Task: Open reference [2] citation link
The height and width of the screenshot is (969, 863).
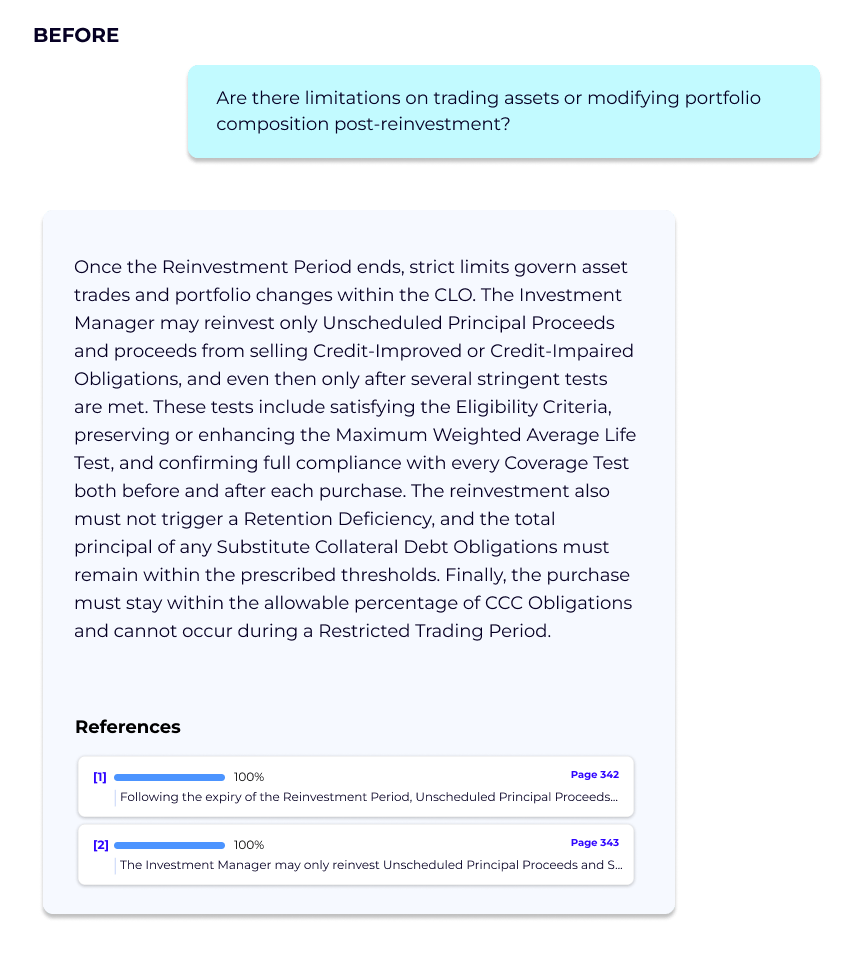Action: [x=101, y=845]
